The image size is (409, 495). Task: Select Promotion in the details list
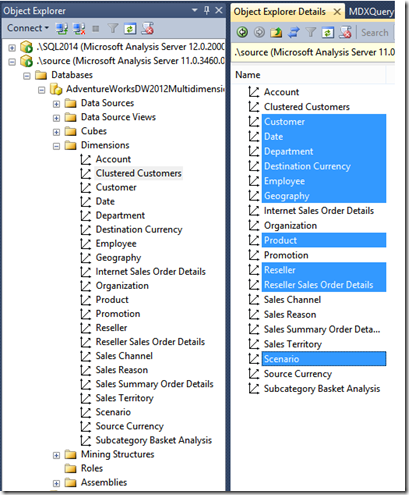coord(286,255)
